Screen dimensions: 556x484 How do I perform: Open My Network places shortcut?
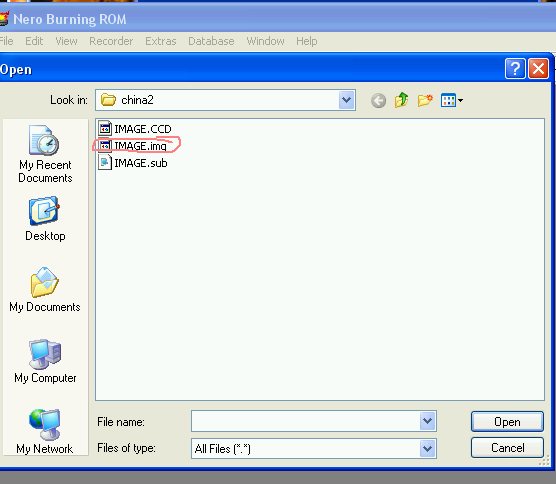tap(45, 432)
